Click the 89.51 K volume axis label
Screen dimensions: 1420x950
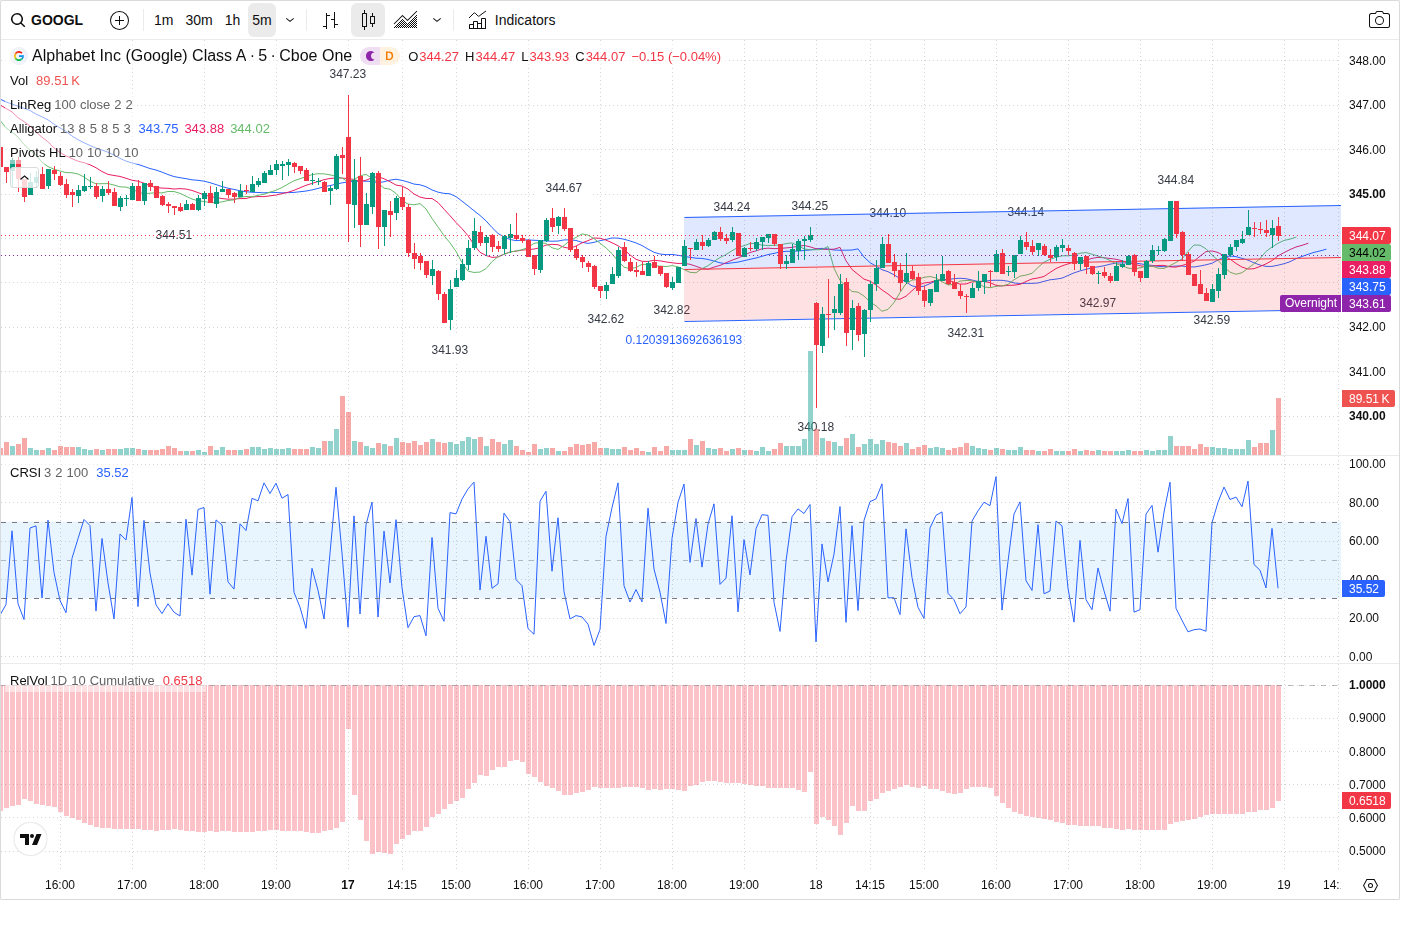[1368, 399]
